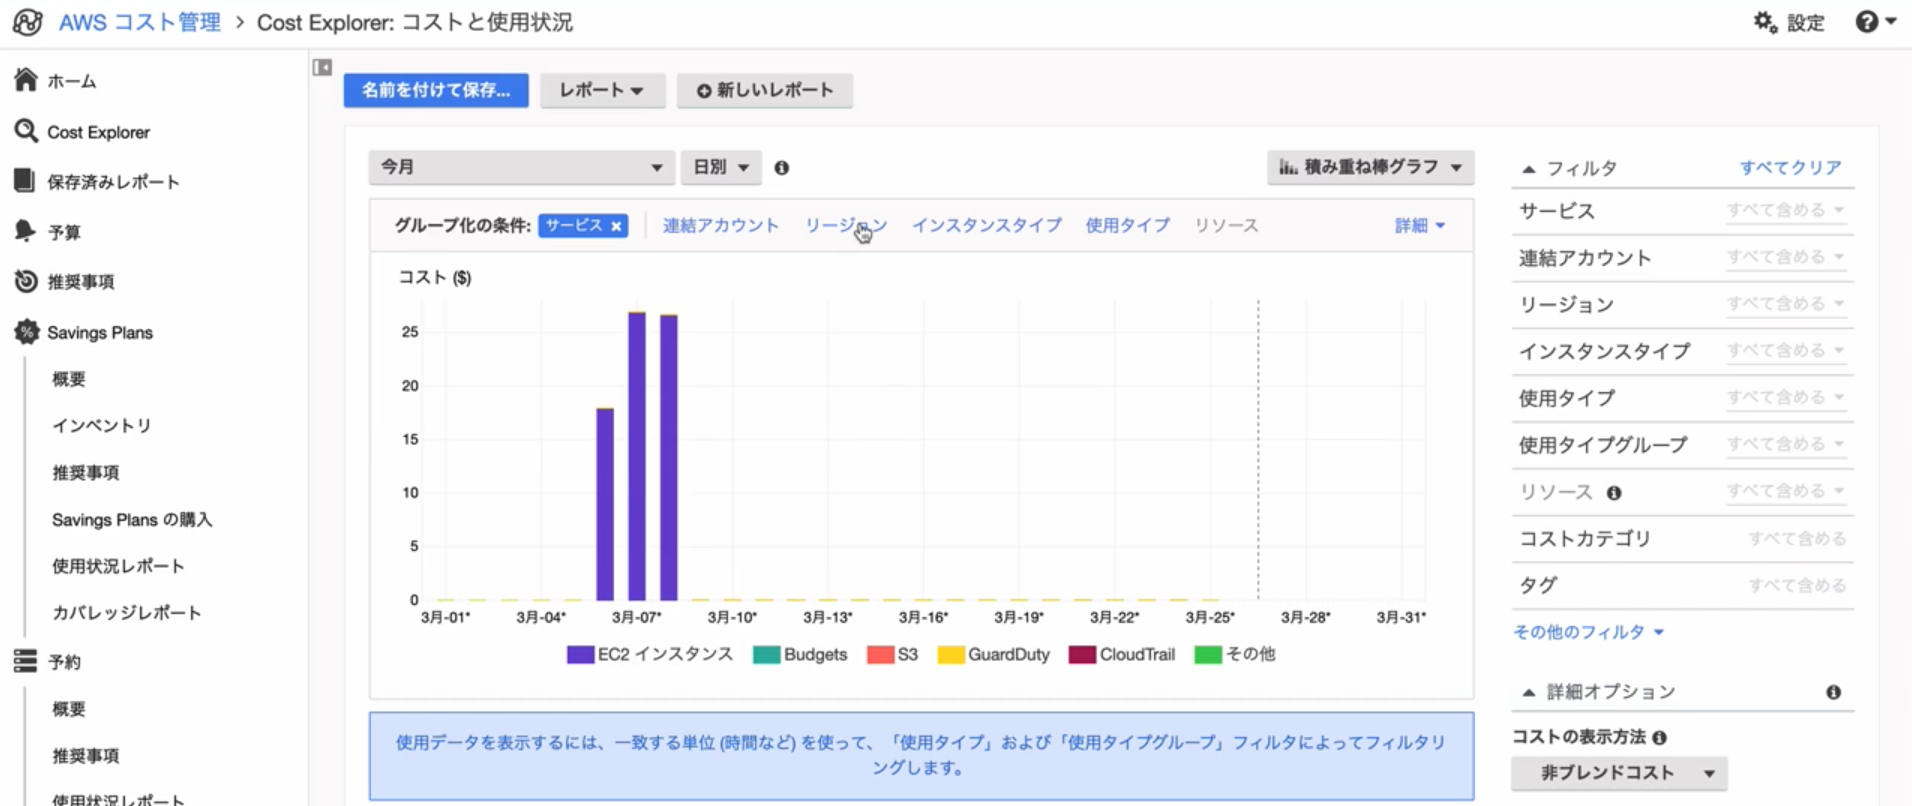Open the 積み重ね棒グラフ chart type dropdown
The image size is (1912, 806).
[x=1370, y=167]
